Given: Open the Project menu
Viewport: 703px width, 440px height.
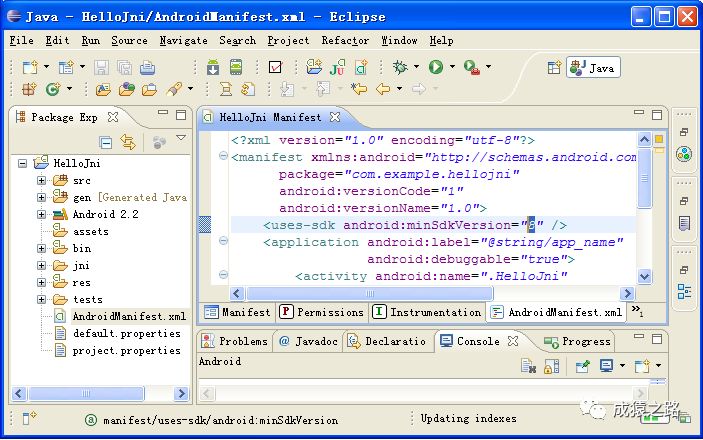Looking at the screenshot, I should (x=288, y=40).
